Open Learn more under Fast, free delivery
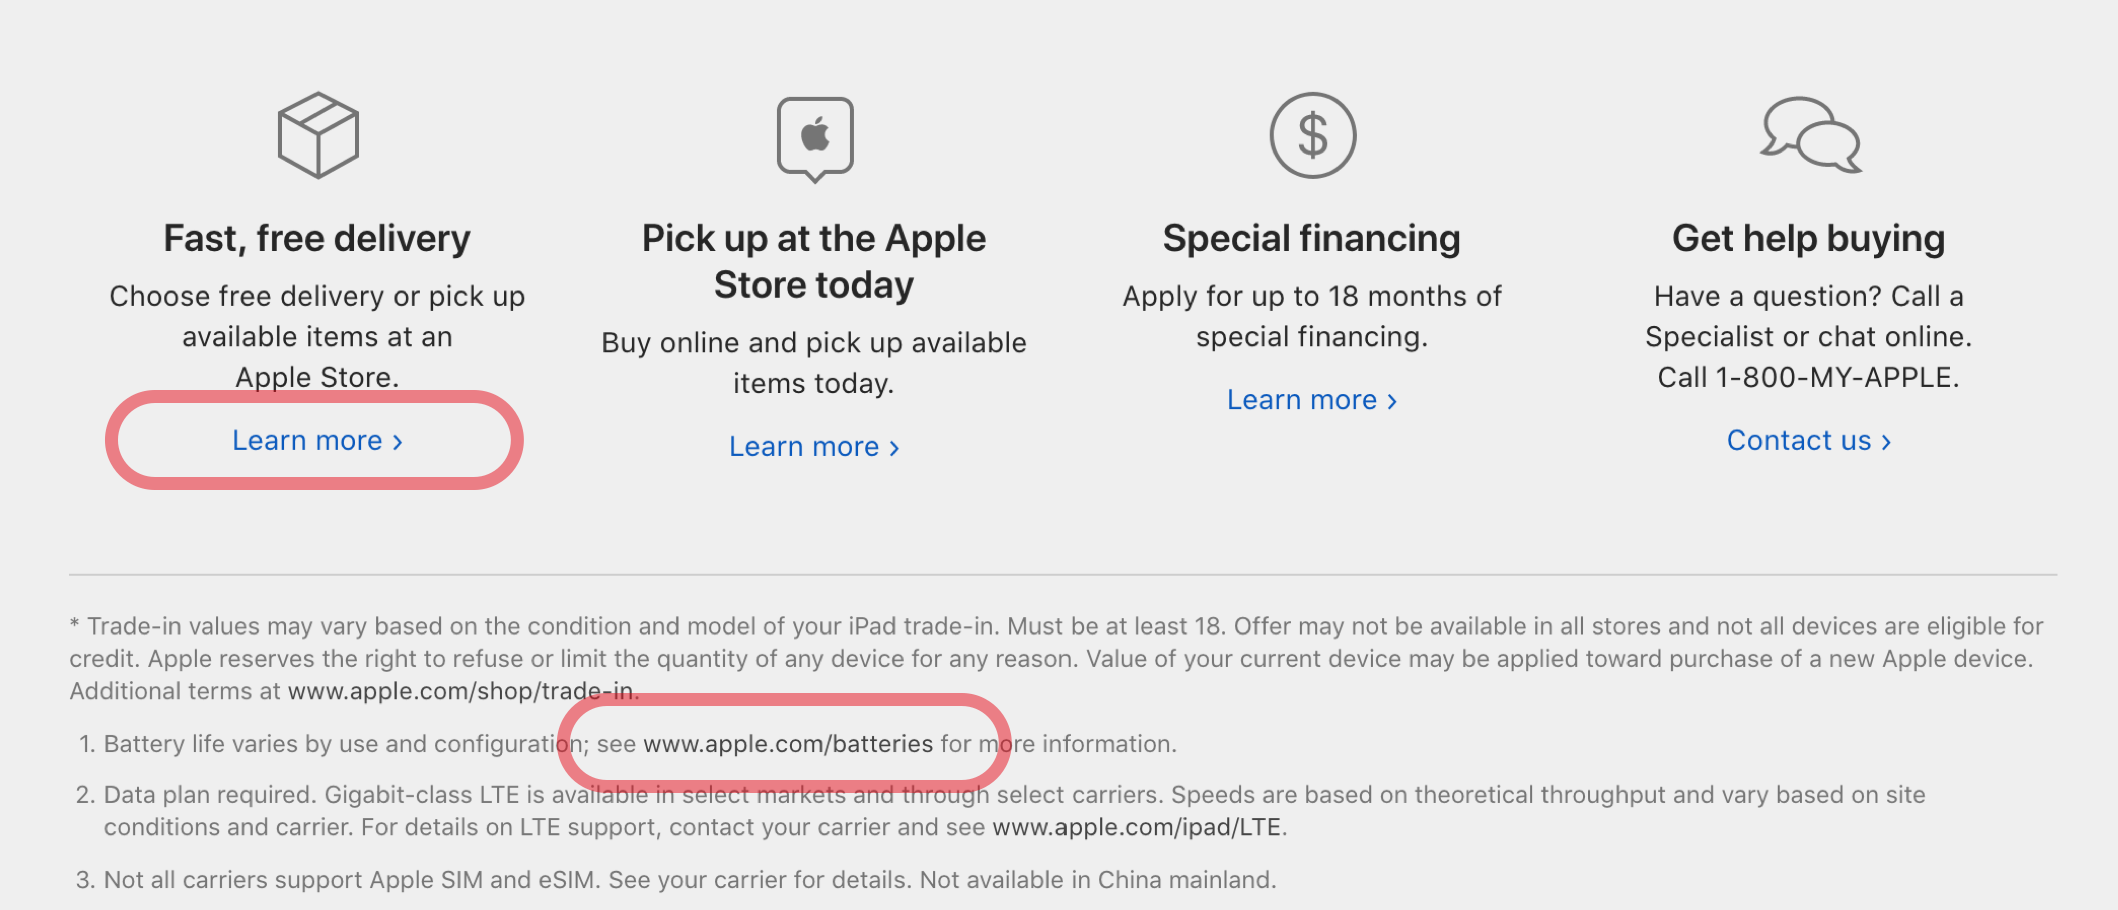 pyautogui.click(x=317, y=441)
